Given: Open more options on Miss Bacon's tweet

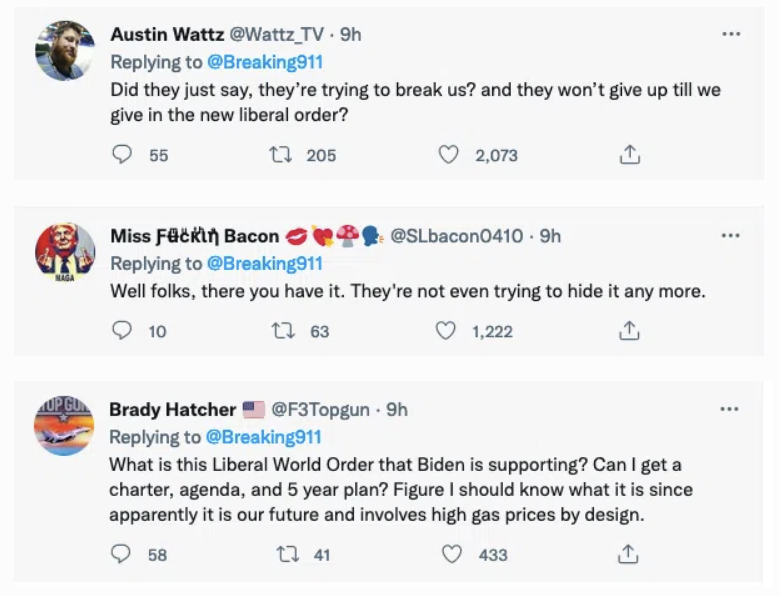Looking at the screenshot, I should (x=730, y=236).
